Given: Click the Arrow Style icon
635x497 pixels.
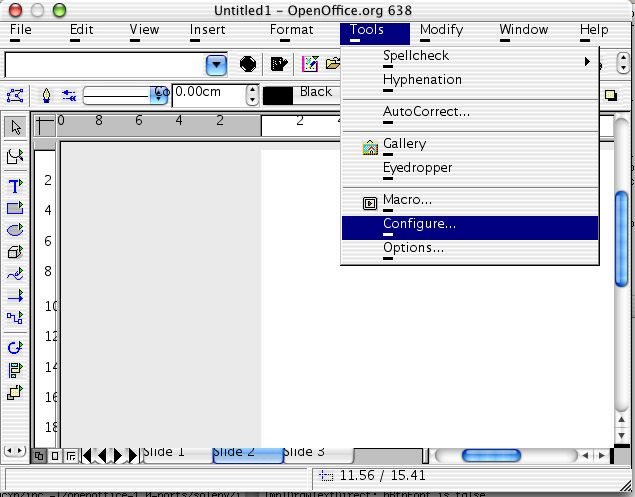Looking at the screenshot, I should coord(69,96).
